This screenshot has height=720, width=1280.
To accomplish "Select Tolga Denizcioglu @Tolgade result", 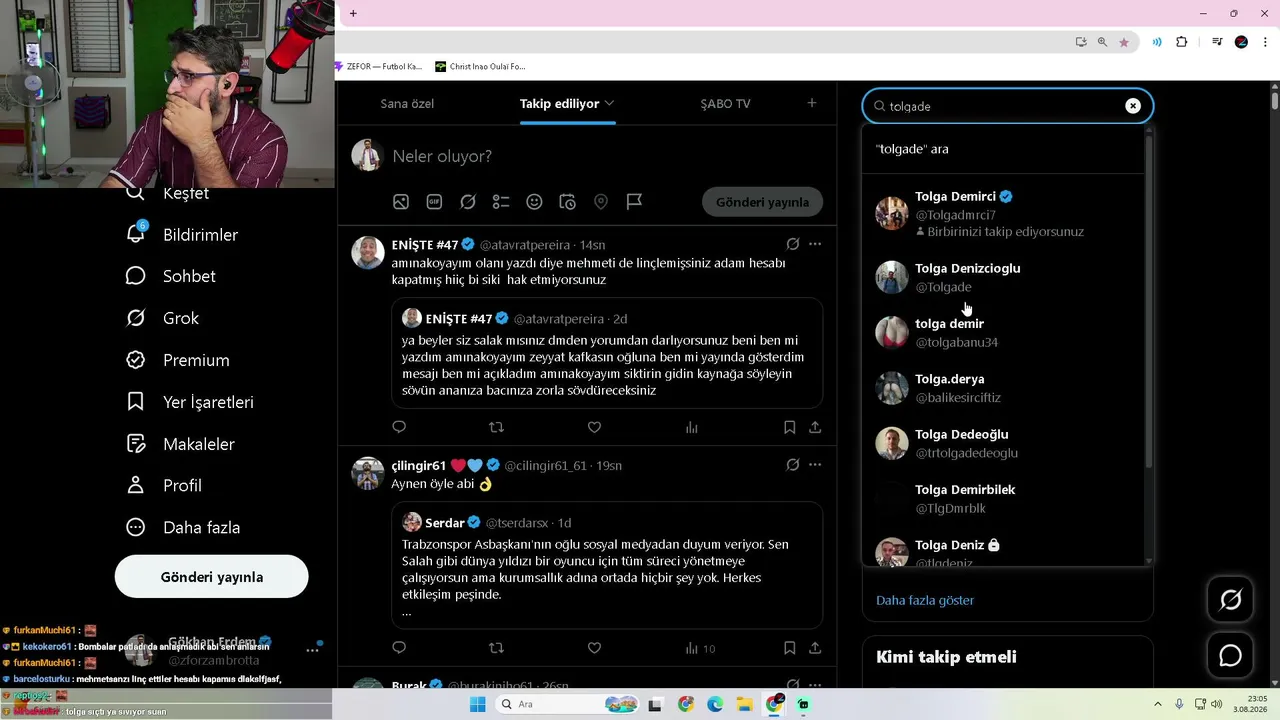I will [1004, 277].
